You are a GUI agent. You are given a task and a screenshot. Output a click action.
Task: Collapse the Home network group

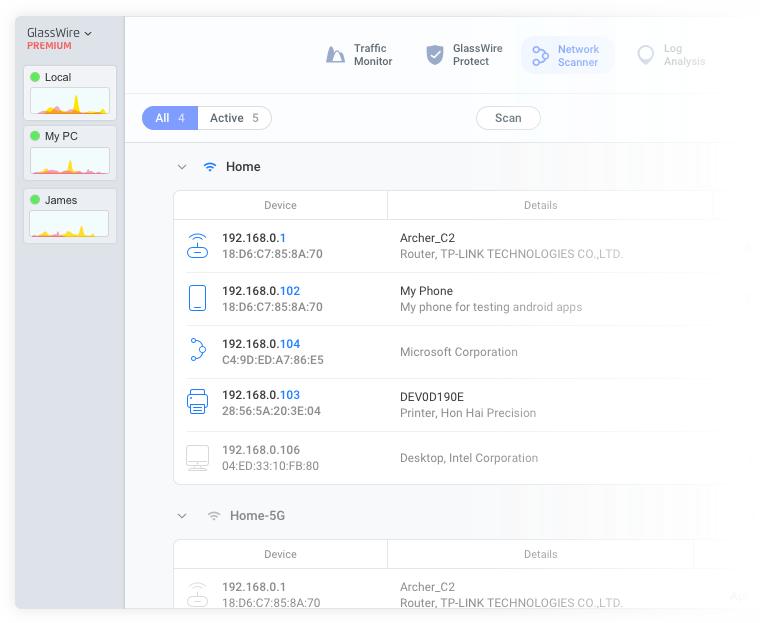[182, 167]
